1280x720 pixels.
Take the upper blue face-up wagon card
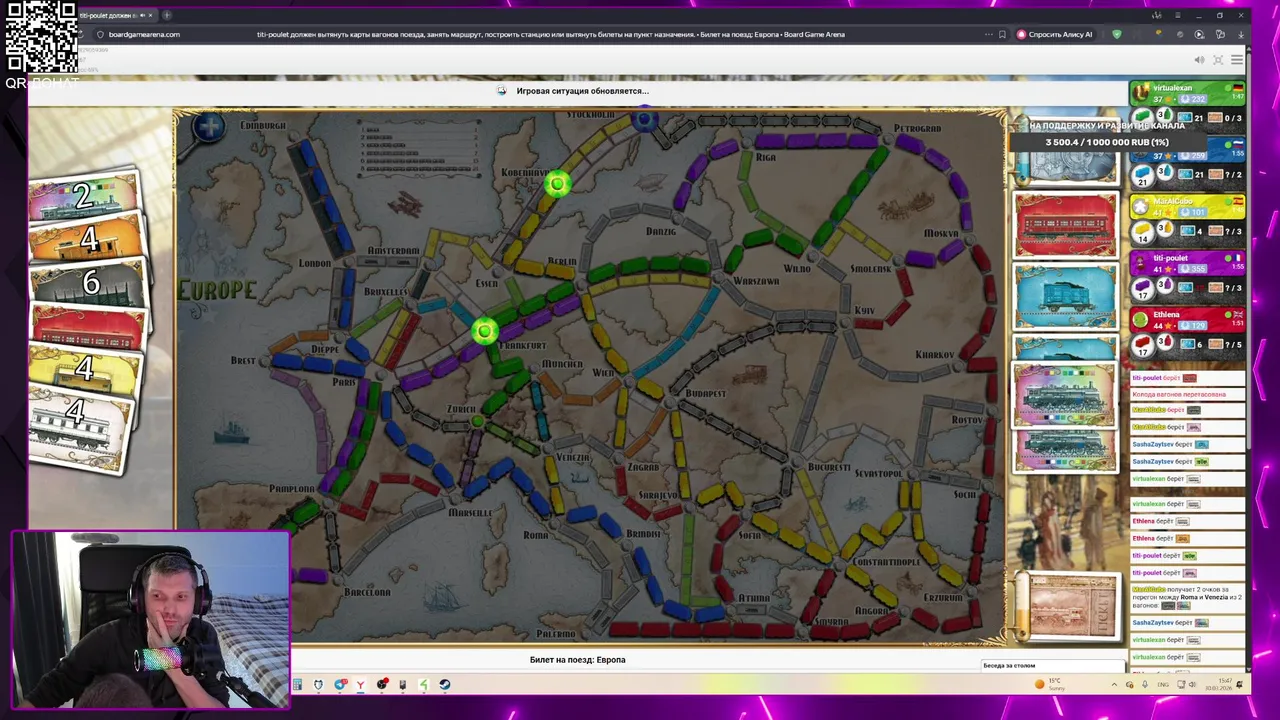click(1065, 296)
